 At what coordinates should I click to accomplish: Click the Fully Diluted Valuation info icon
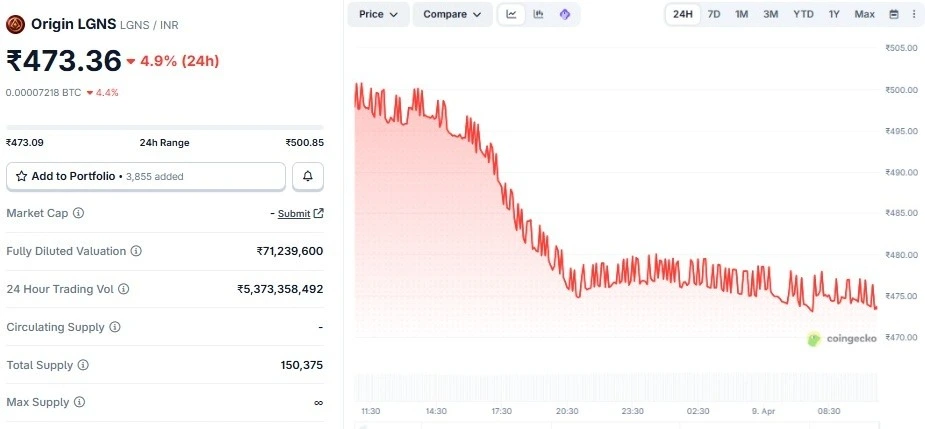137,251
